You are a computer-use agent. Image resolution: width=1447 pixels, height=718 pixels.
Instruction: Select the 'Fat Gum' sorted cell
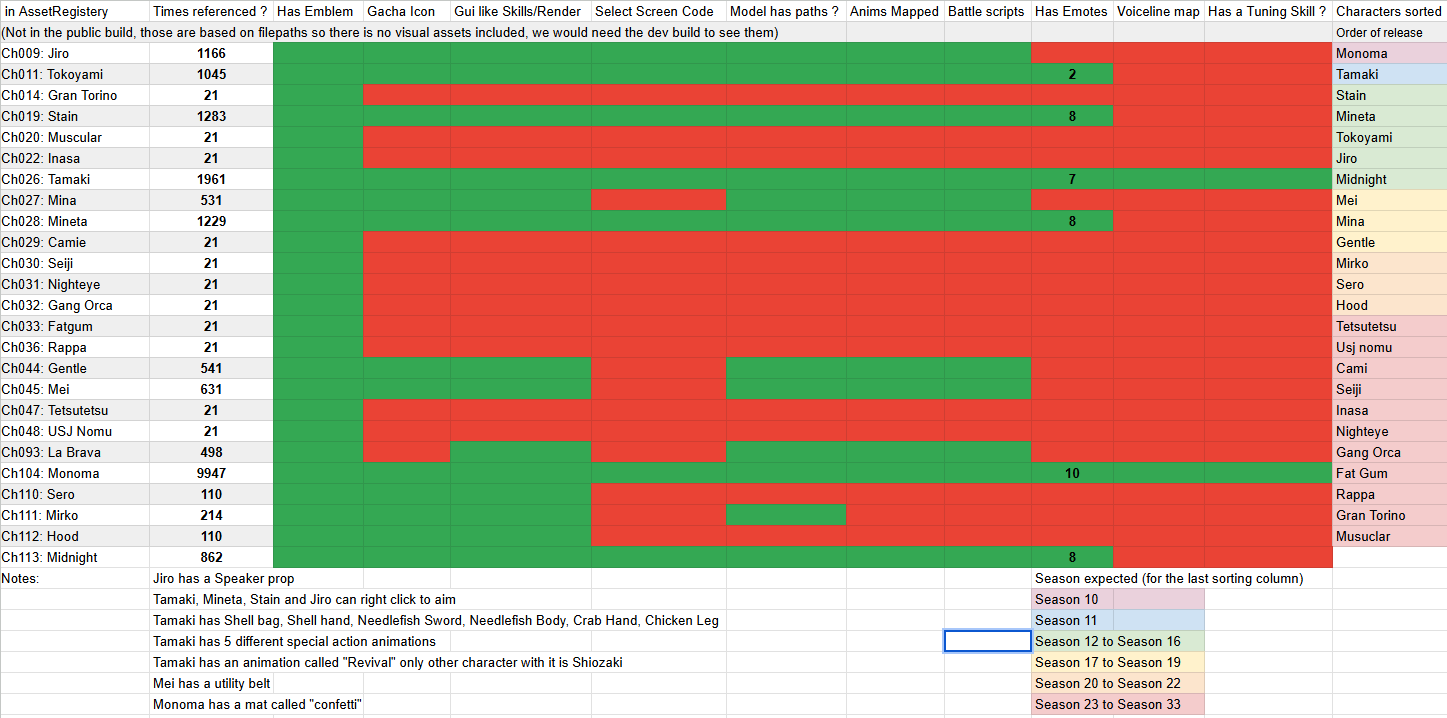(x=1389, y=473)
